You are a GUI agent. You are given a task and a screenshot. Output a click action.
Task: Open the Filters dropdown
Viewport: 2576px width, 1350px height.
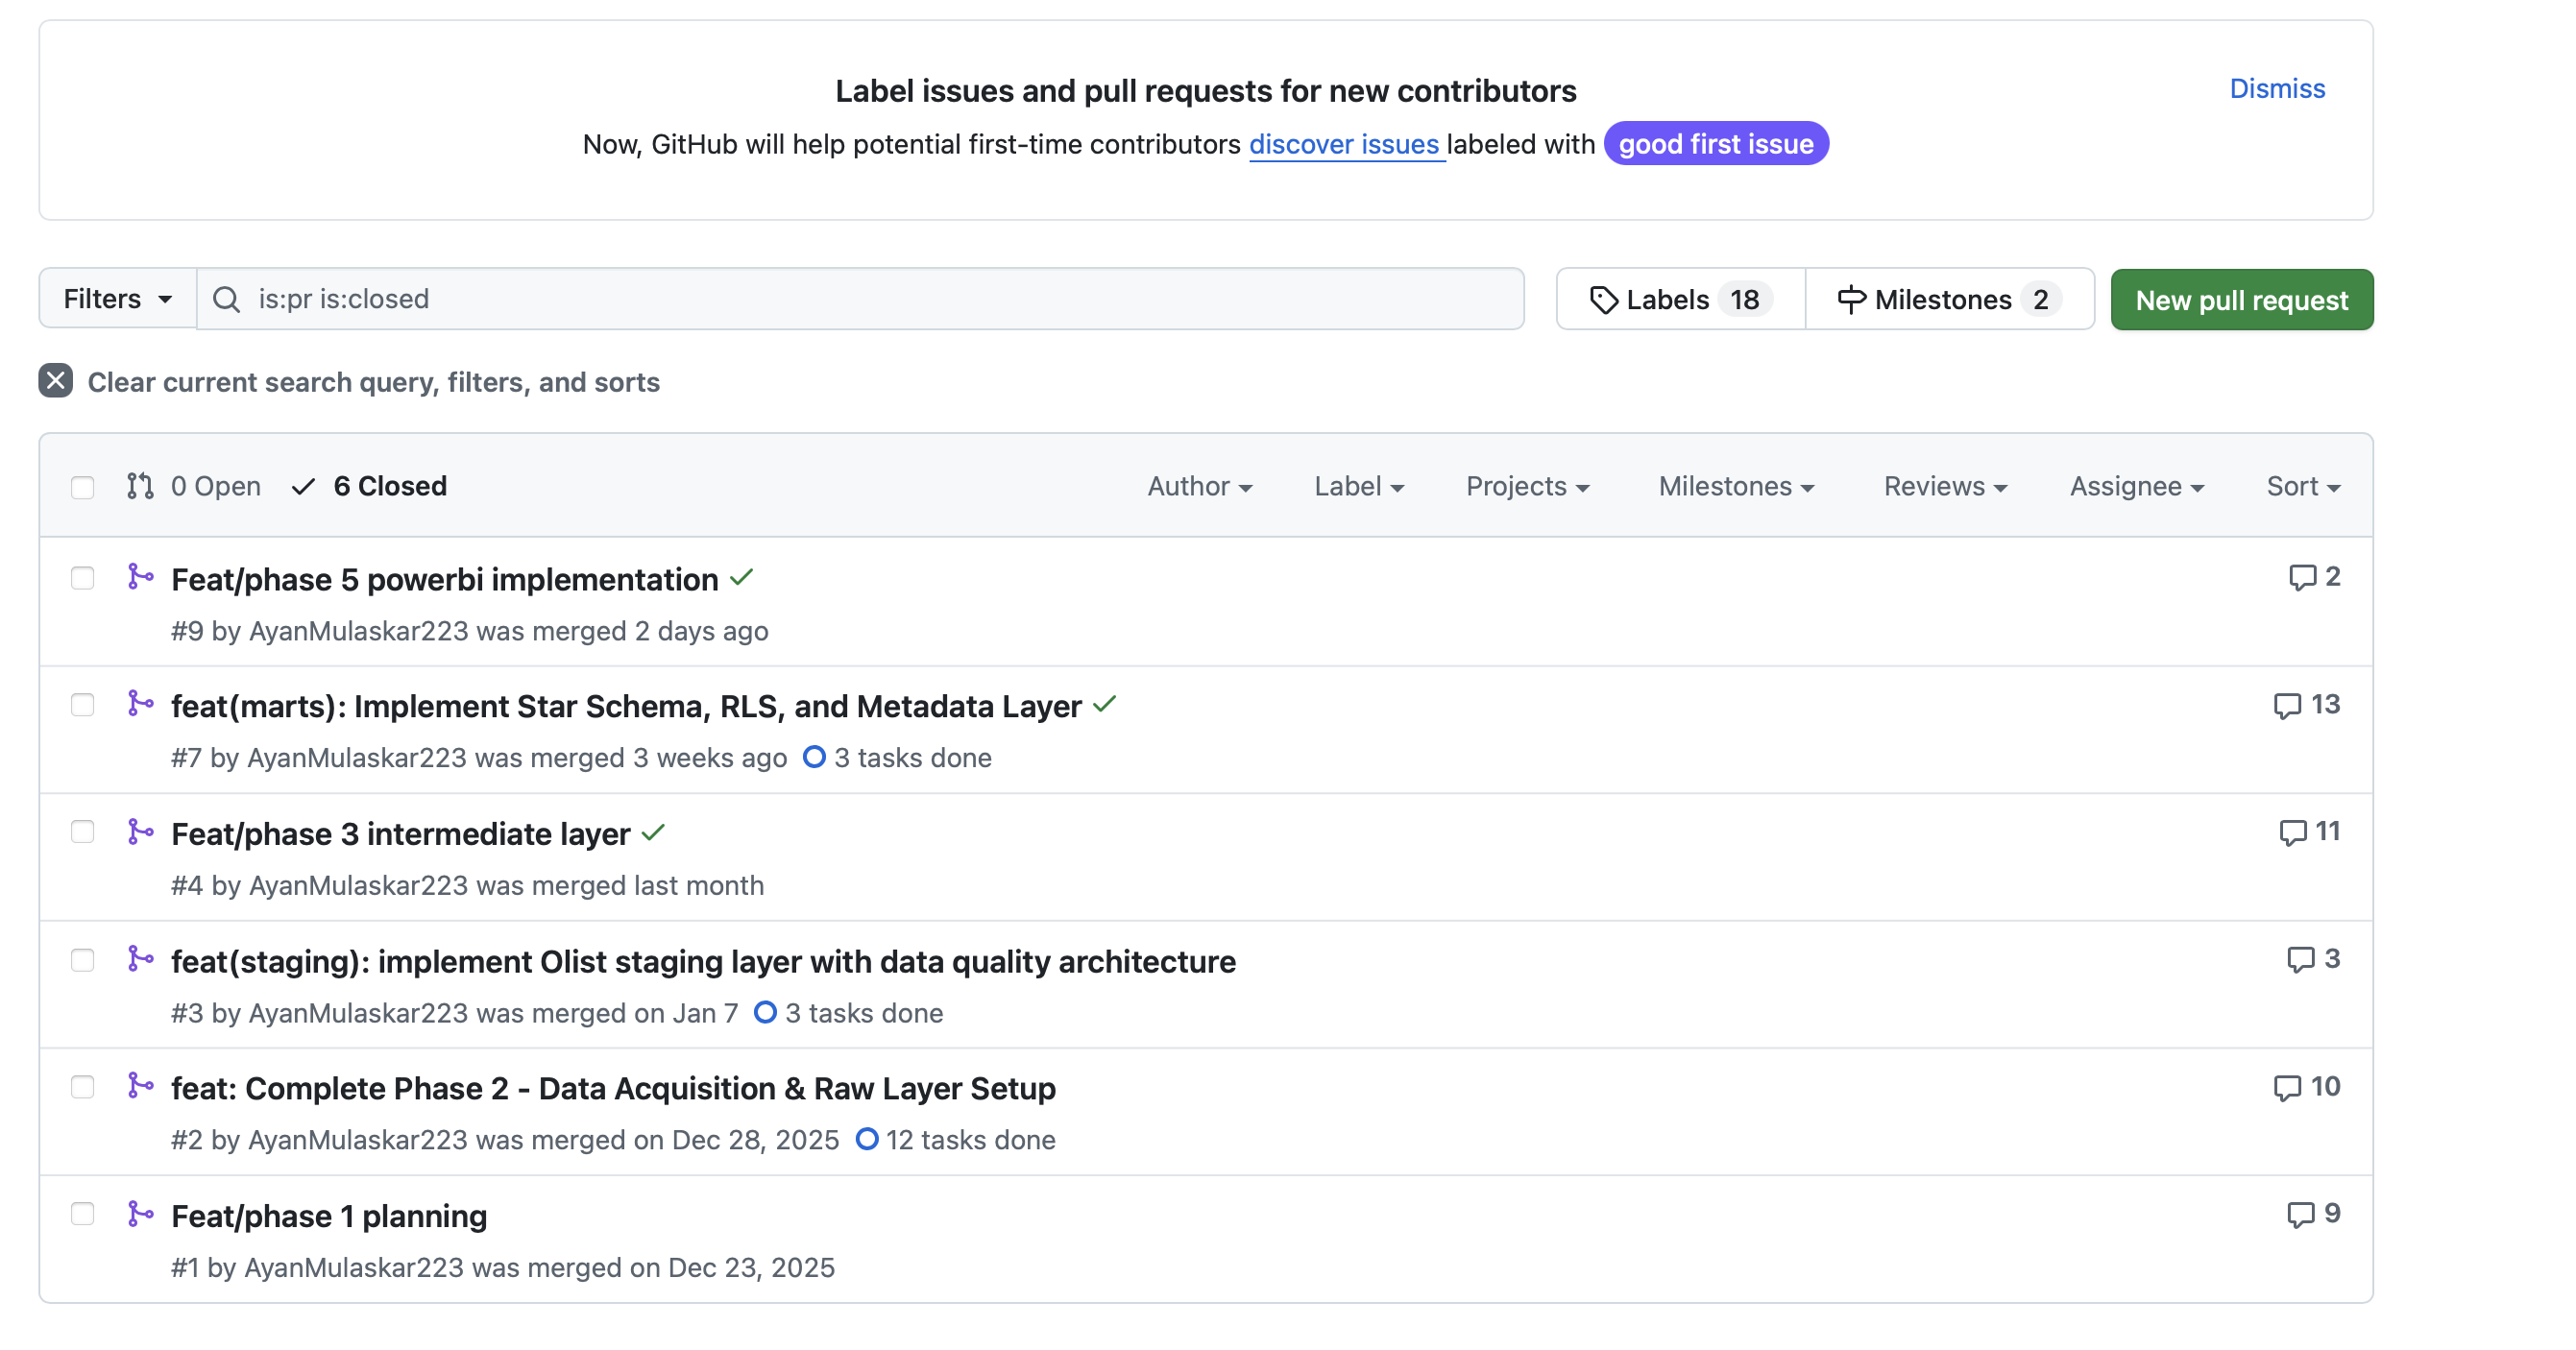[x=117, y=299]
